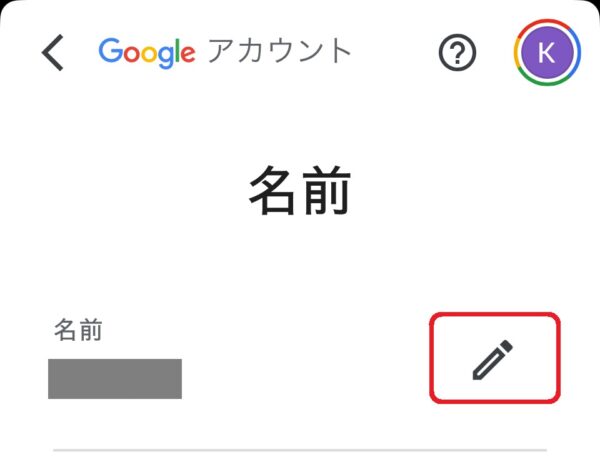The image size is (600, 459).
Task: Tap the circled question mark for support
Action: pyautogui.click(x=457, y=52)
